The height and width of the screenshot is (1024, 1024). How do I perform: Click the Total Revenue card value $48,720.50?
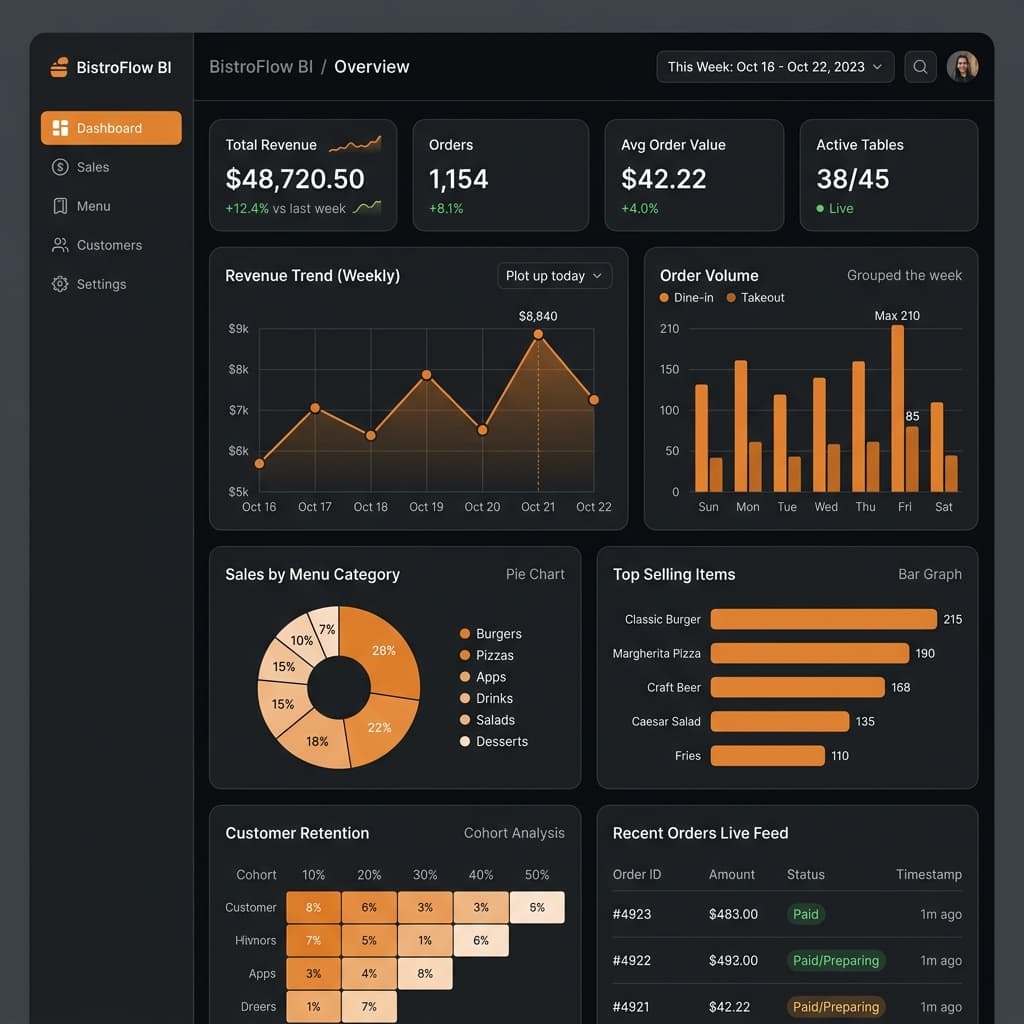pyautogui.click(x=295, y=179)
